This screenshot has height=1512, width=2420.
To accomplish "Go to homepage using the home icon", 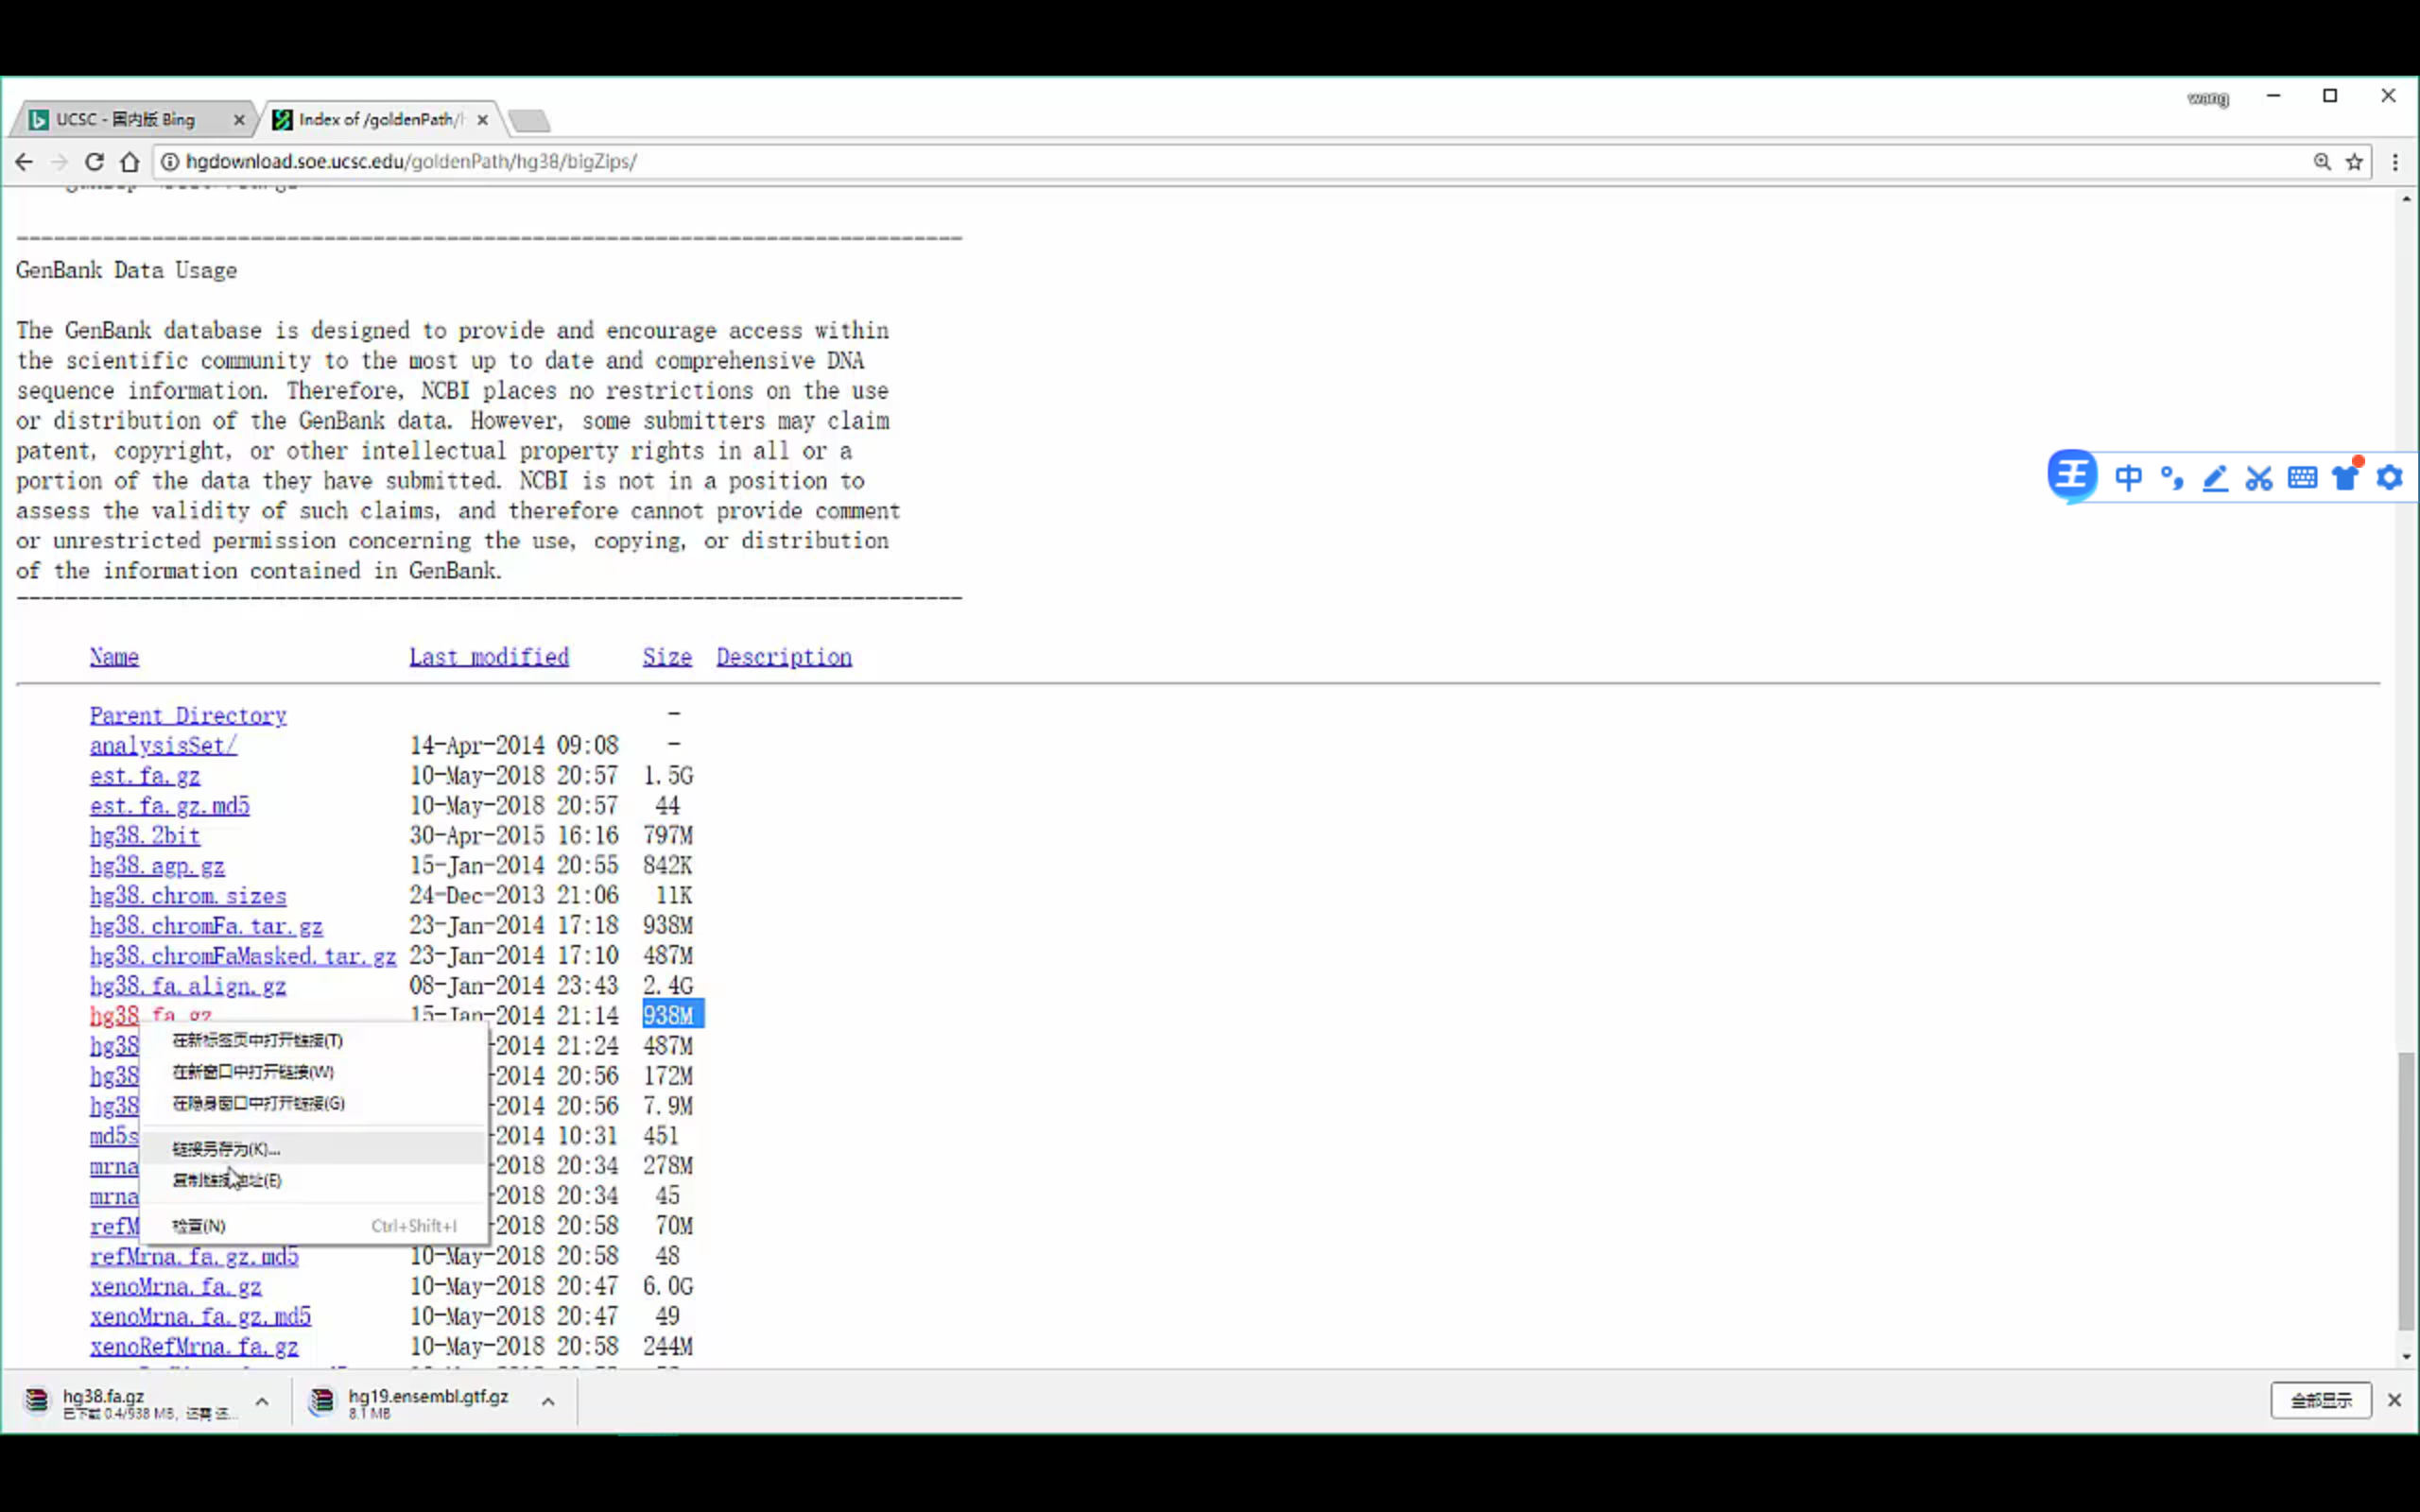I will tap(130, 161).
